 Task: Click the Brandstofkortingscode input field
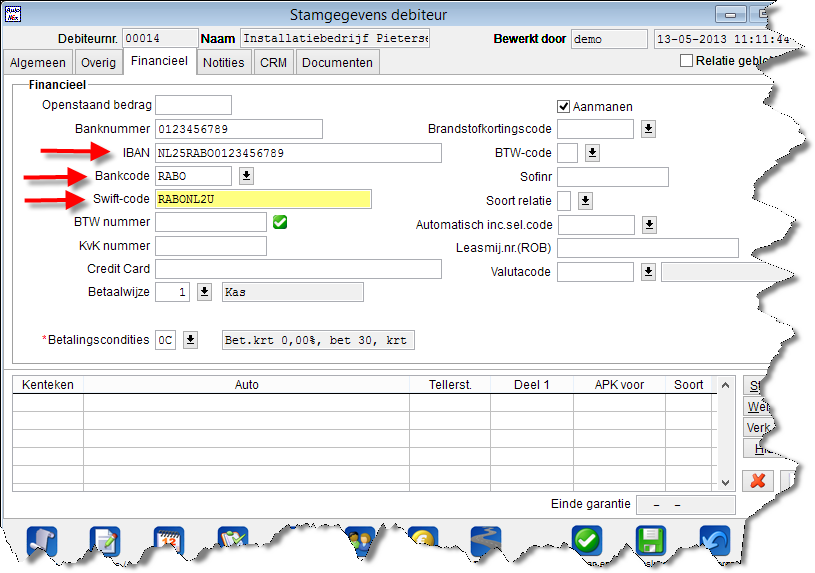(x=596, y=129)
